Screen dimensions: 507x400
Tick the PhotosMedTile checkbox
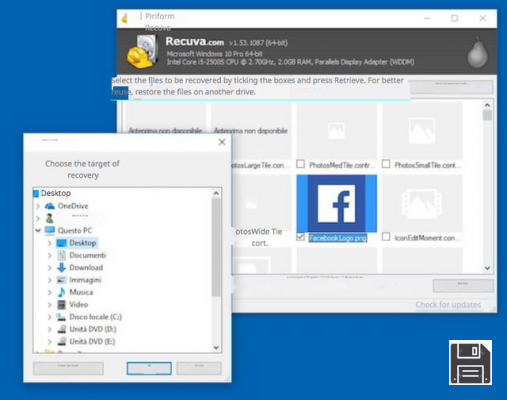300,164
